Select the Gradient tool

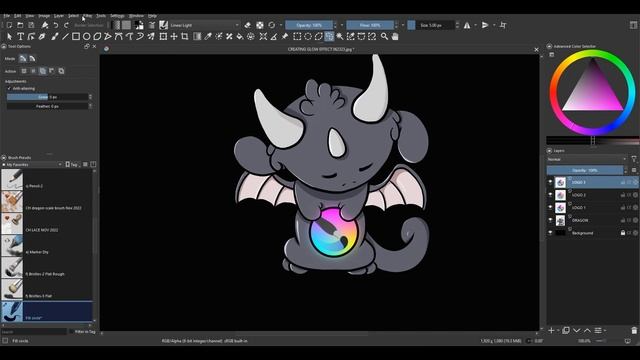click(197, 37)
